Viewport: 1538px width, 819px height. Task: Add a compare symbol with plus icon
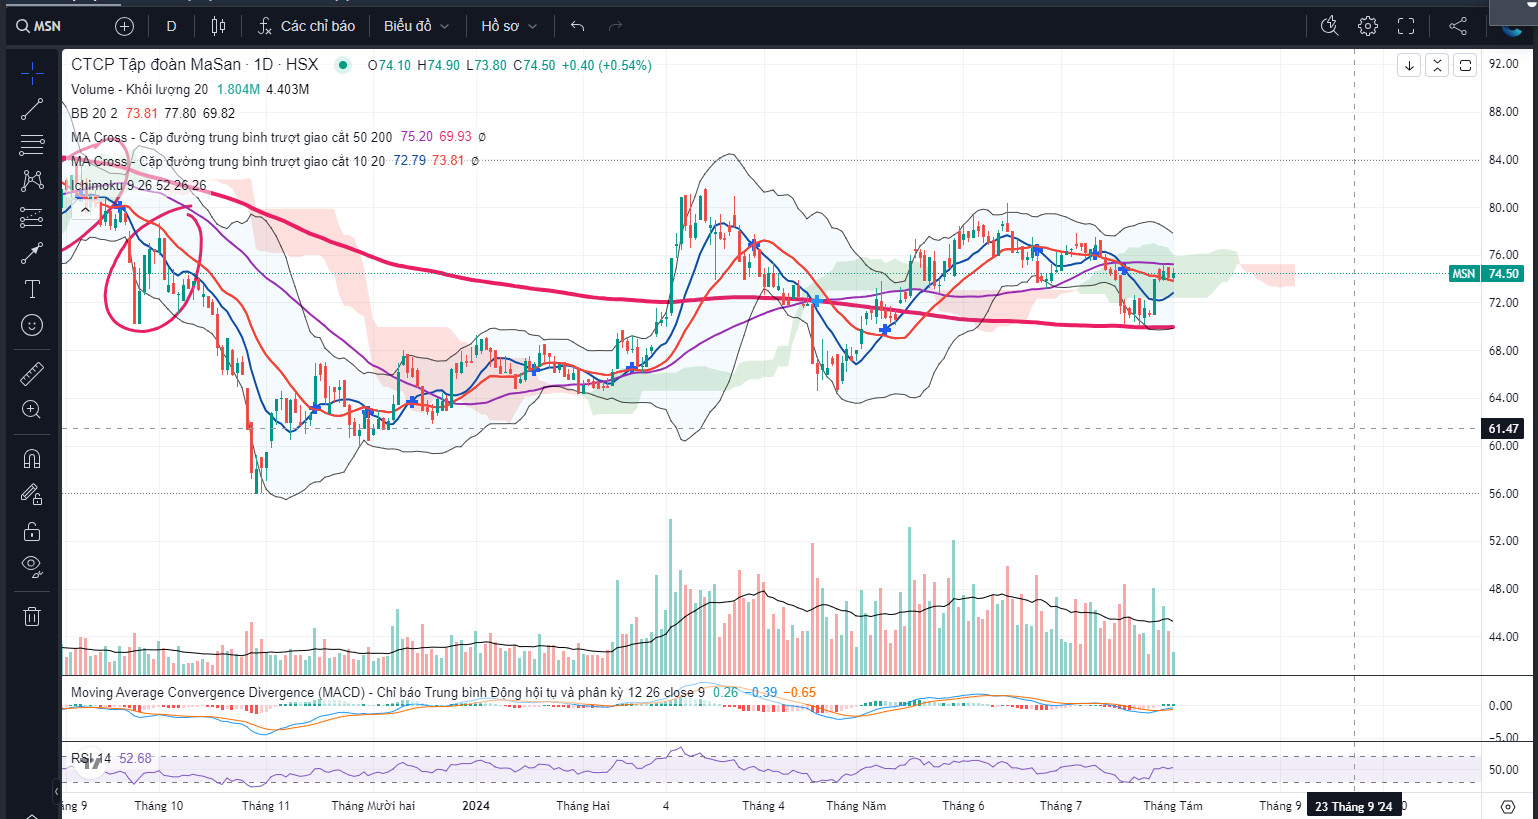tap(124, 26)
